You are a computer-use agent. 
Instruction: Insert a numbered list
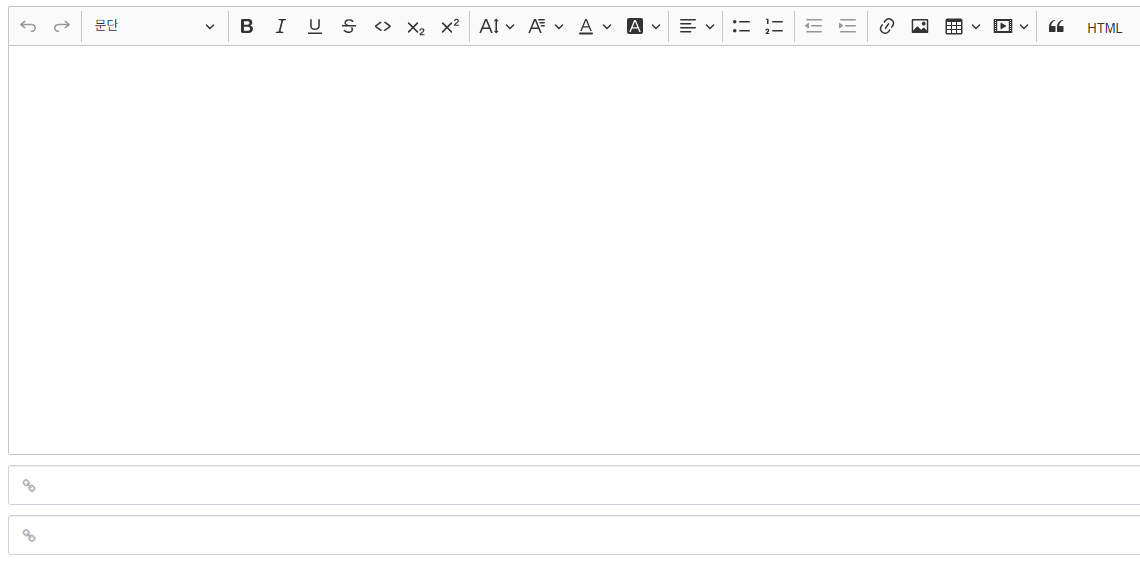pos(774,27)
